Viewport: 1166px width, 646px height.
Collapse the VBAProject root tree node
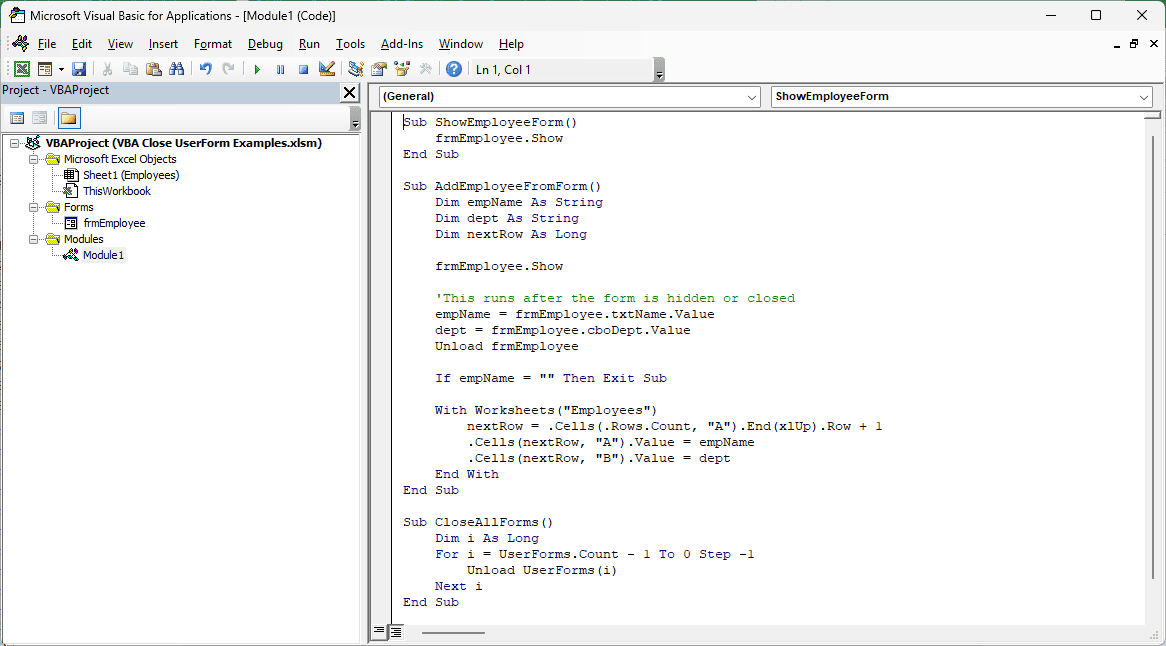click(14, 143)
